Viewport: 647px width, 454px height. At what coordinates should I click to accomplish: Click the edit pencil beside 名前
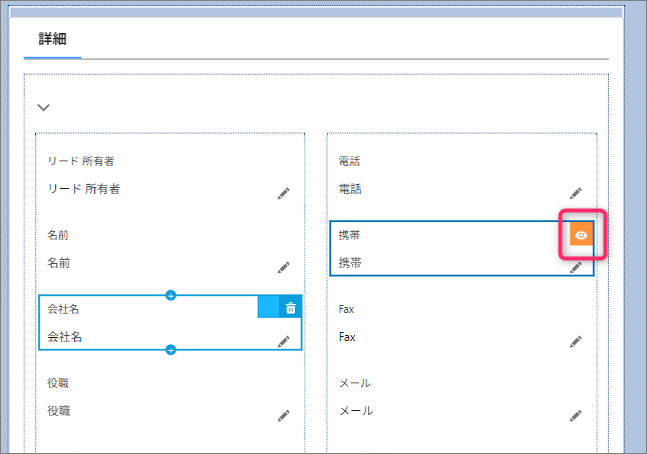[284, 268]
